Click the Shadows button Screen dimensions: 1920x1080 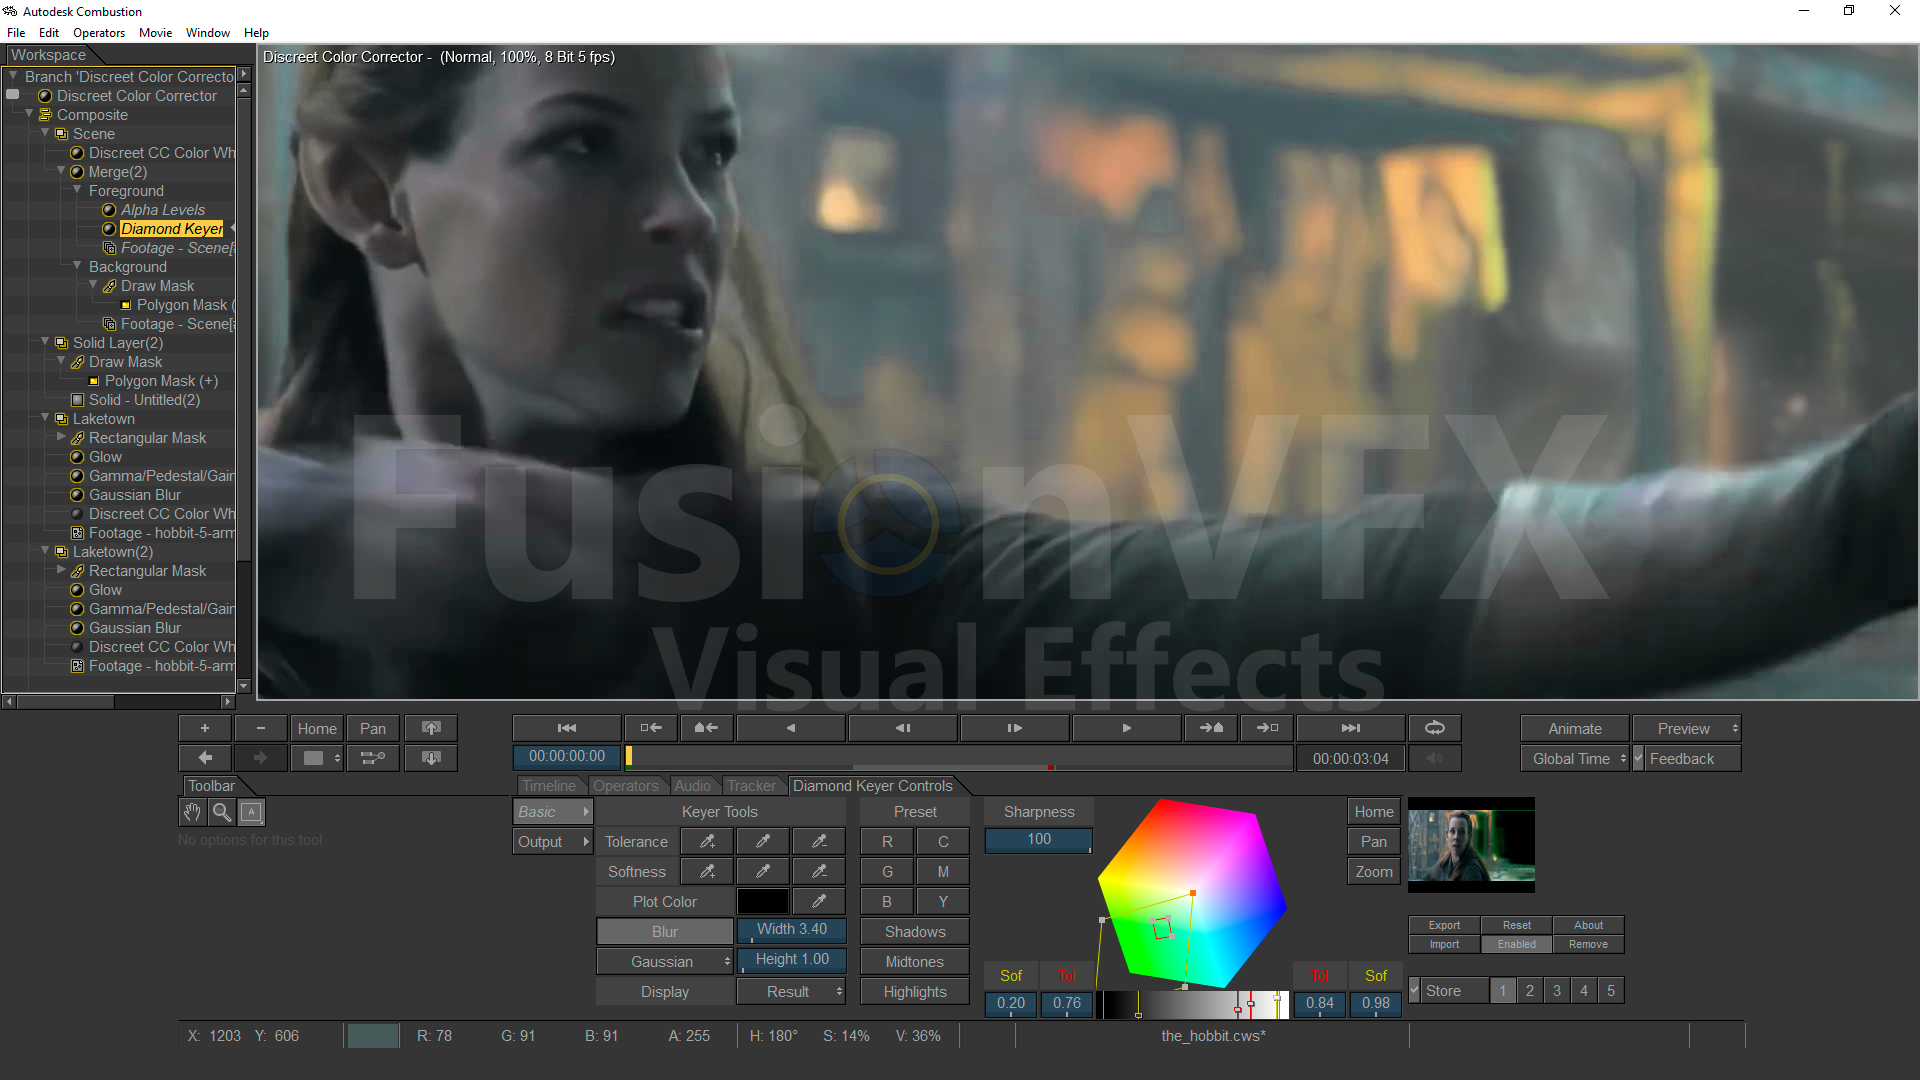(915, 932)
